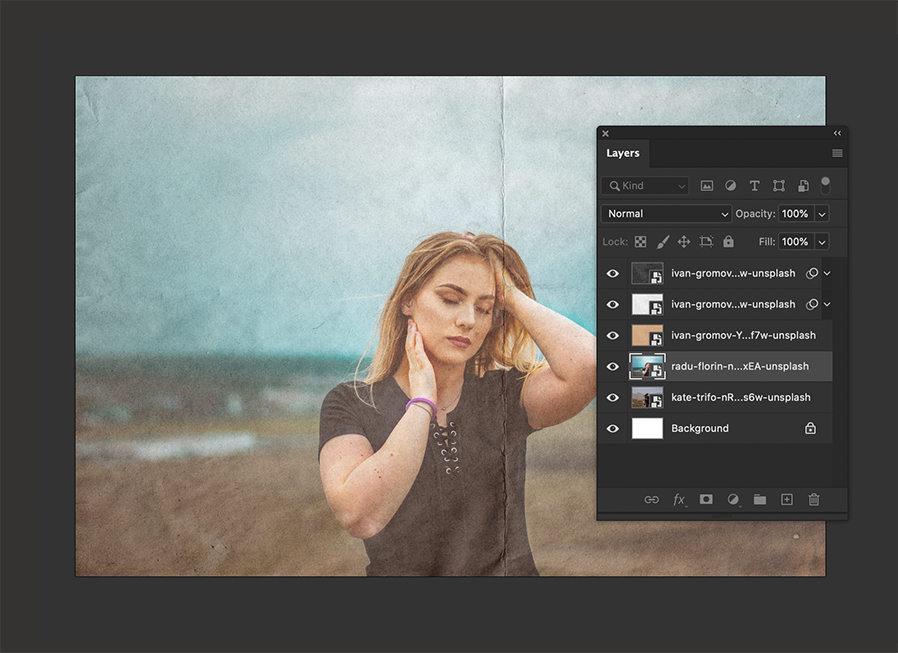Viewport: 898px width, 653px height.
Task: Create a new layer group folder
Action: click(759, 499)
